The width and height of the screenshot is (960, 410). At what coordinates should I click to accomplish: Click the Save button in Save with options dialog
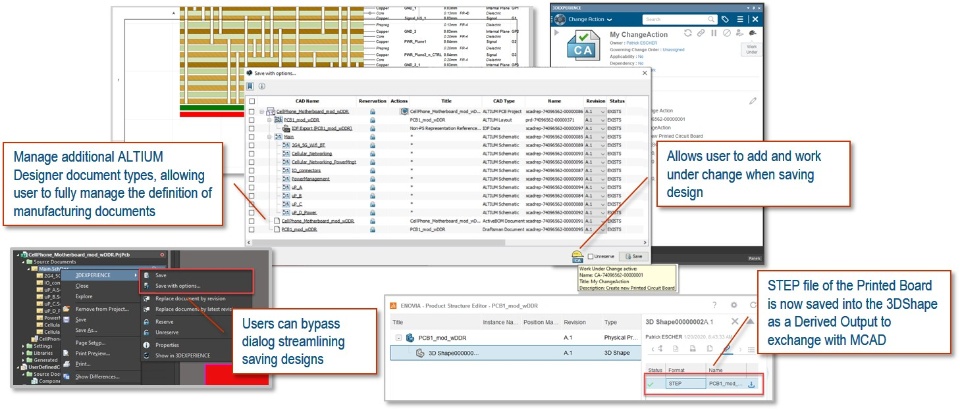[x=633, y=256]
